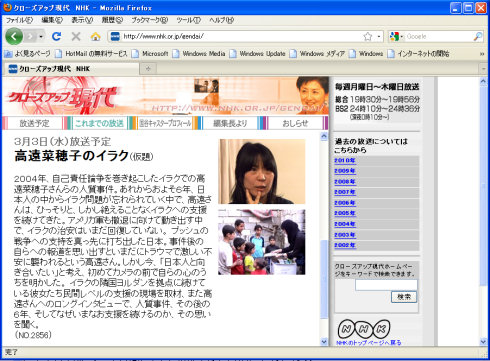Viewport: 490px width, 361px height.
Task: Open the 2006年 archive link
Action: click(345, 203)
